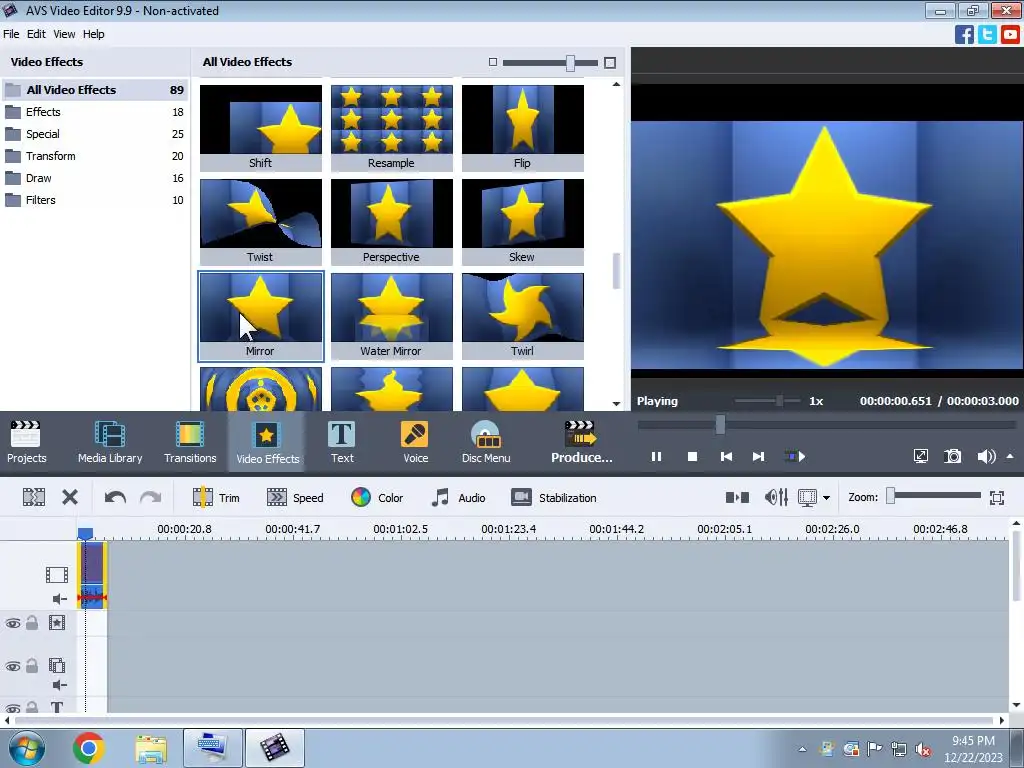1024x768 pixels.
Task: Click the small thumbnails icon
Action: tap(493, 62)
